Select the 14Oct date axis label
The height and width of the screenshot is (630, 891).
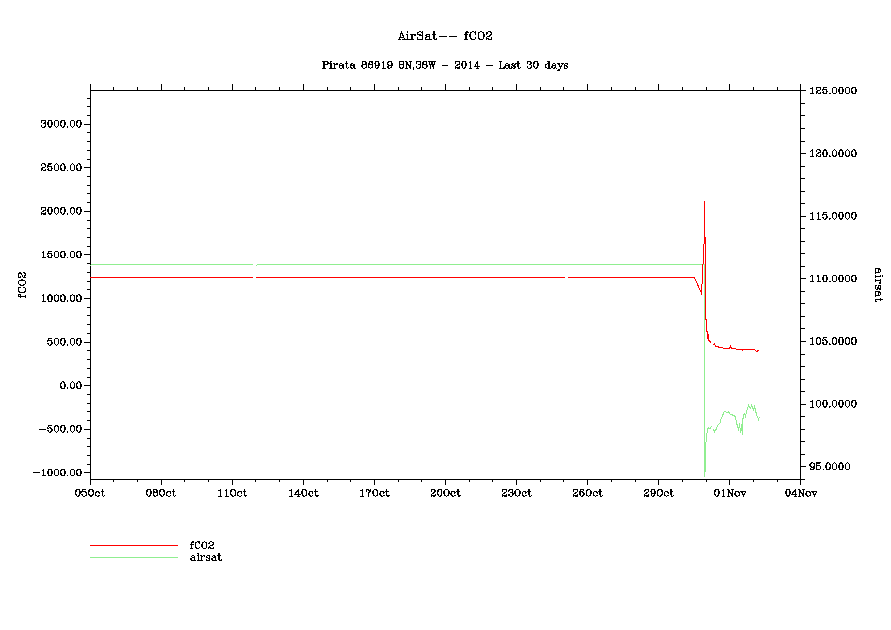[x=303, y=493]
